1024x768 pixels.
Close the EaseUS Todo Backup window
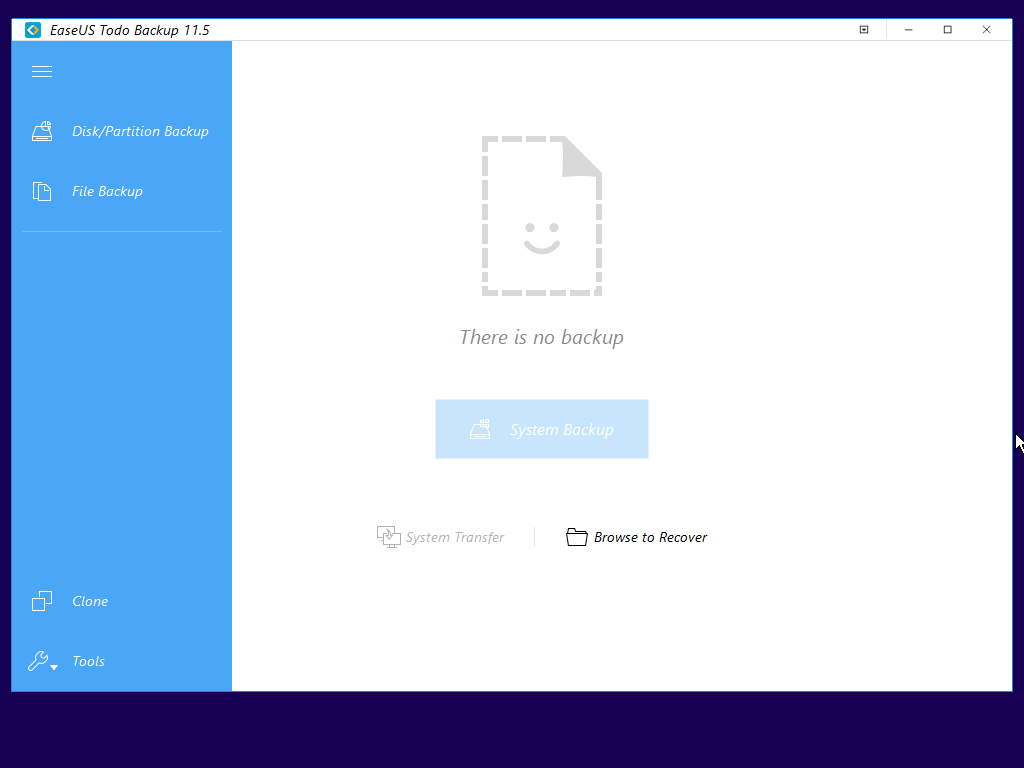click(x=987, y=30)
